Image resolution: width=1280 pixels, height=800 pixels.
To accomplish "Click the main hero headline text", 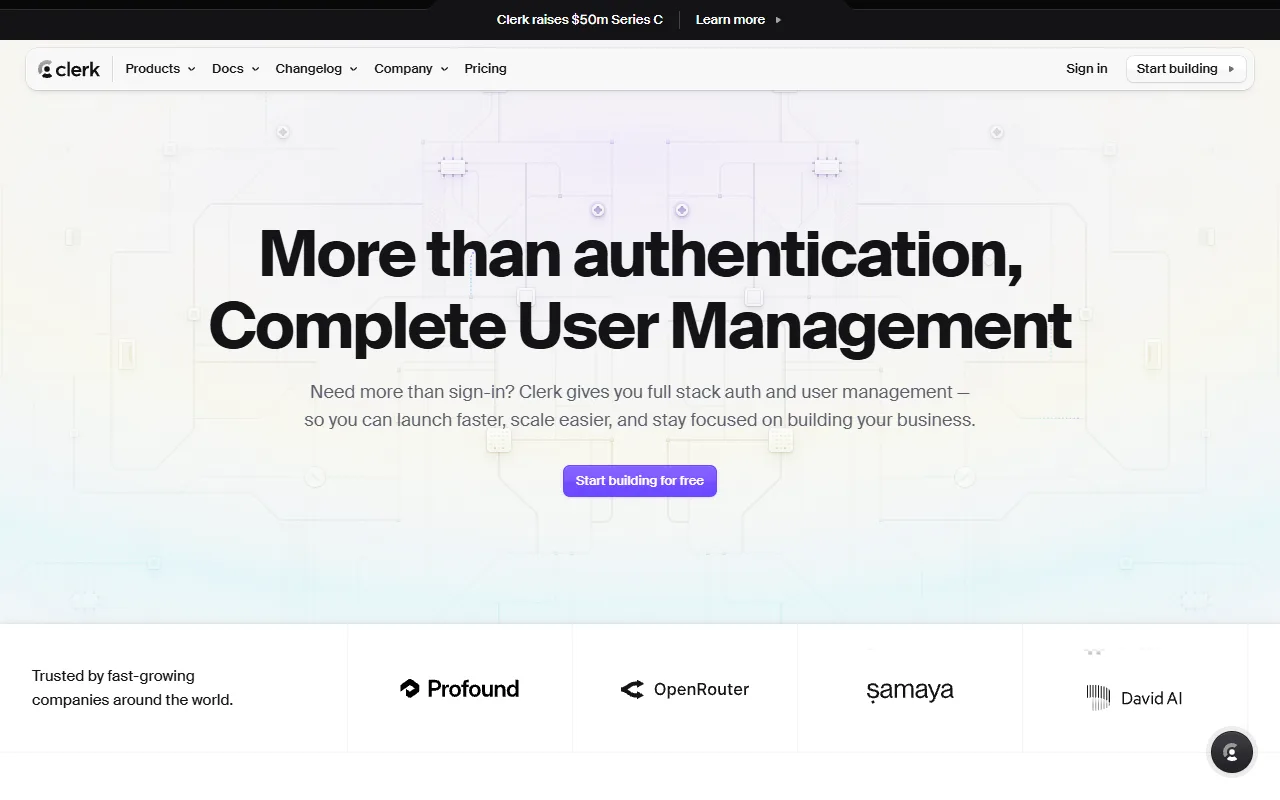I will click(640, 290).
